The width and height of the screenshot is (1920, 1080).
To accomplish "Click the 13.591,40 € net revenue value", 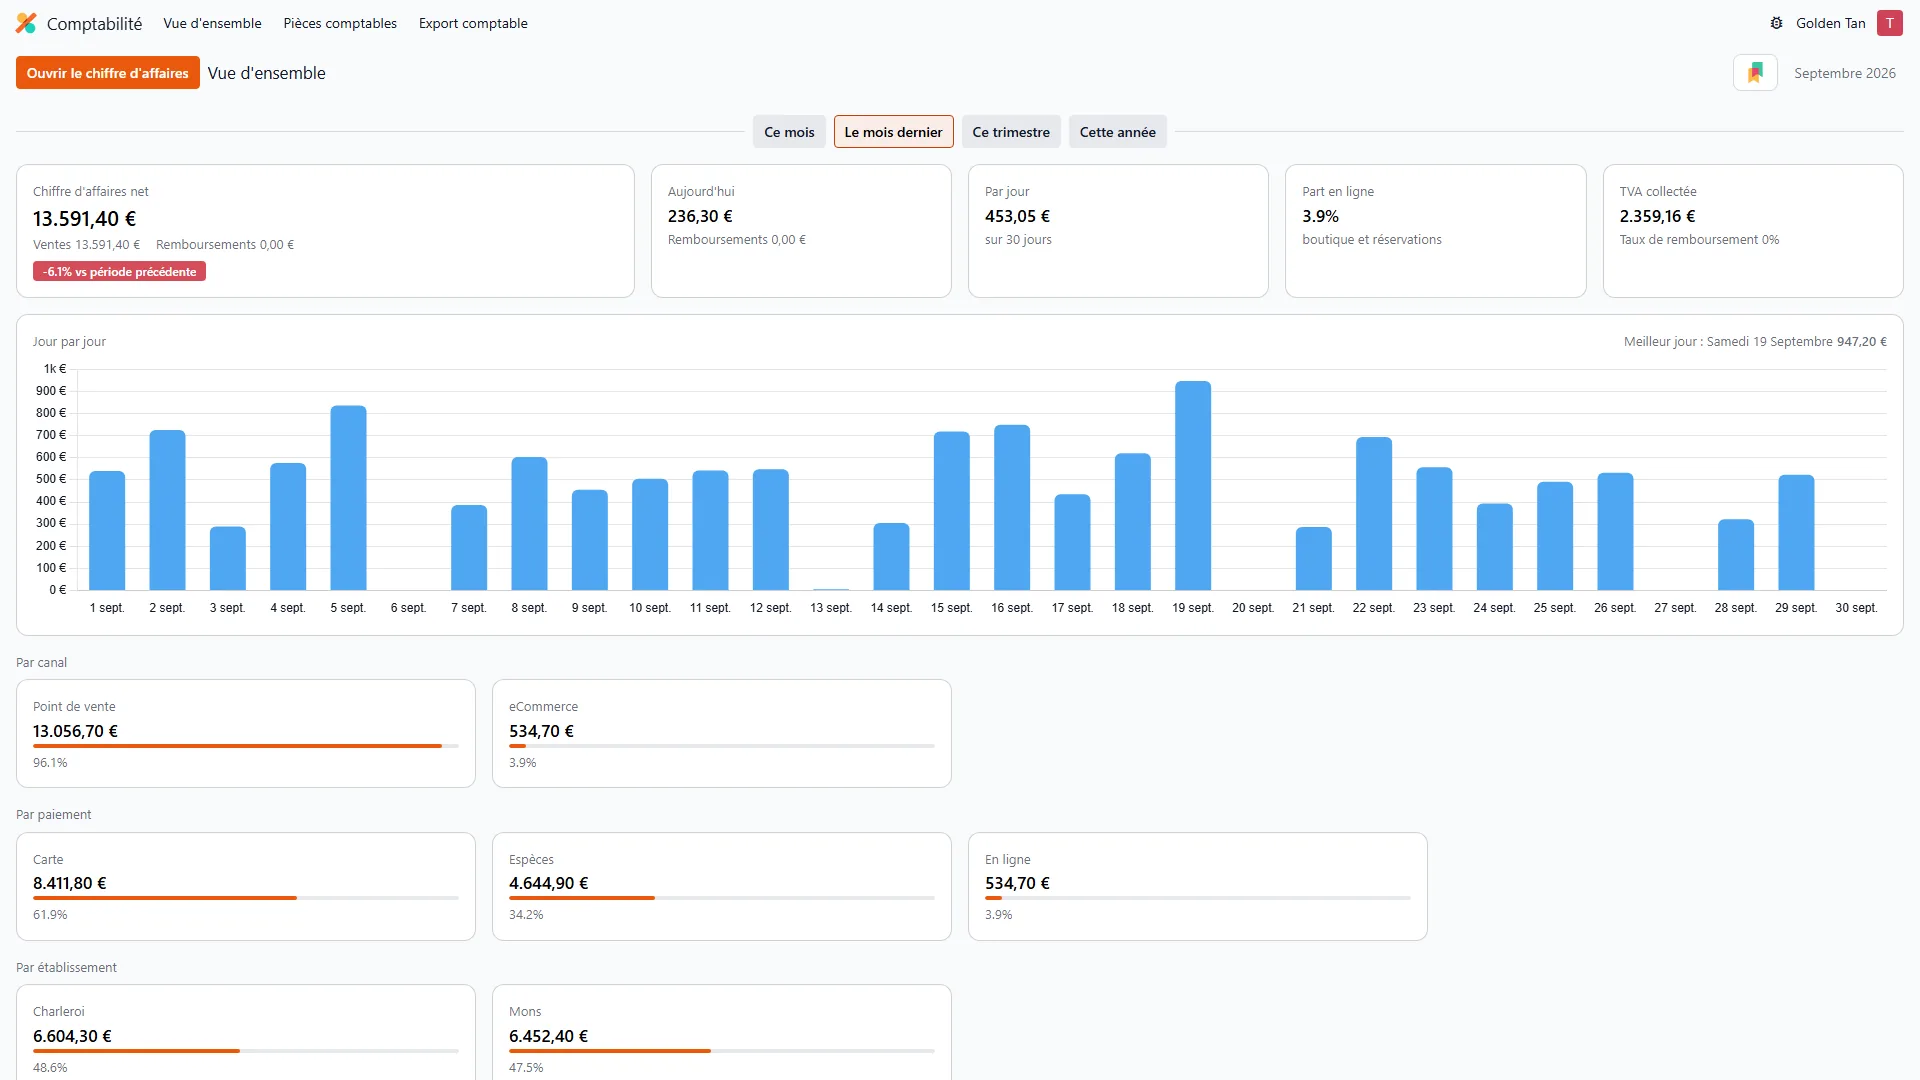I will point(84,219).
